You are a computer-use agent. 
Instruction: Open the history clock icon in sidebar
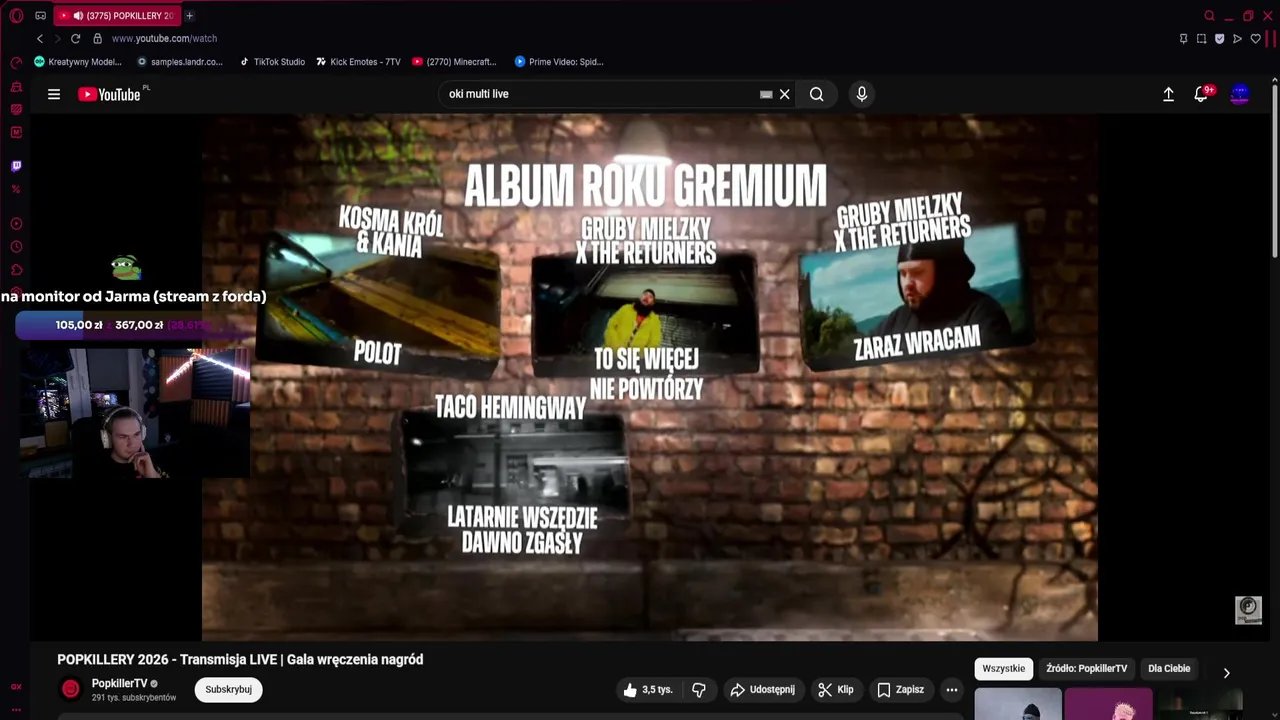coord(16,247)
